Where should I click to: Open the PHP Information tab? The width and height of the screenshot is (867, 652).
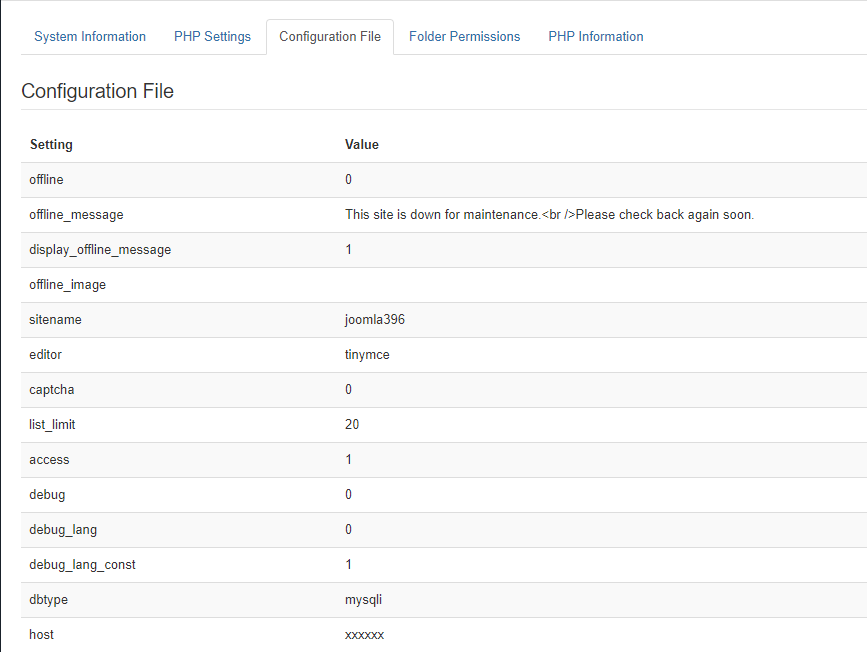click(x=595, y=37)
